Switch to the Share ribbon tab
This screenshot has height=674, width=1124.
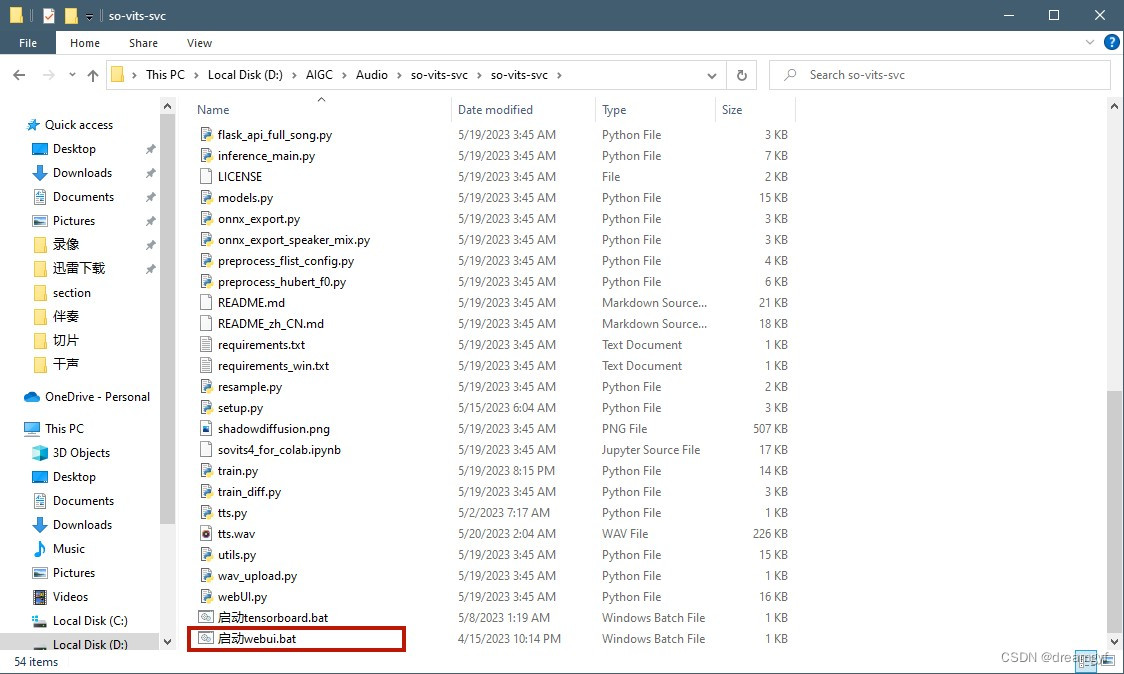143,43
